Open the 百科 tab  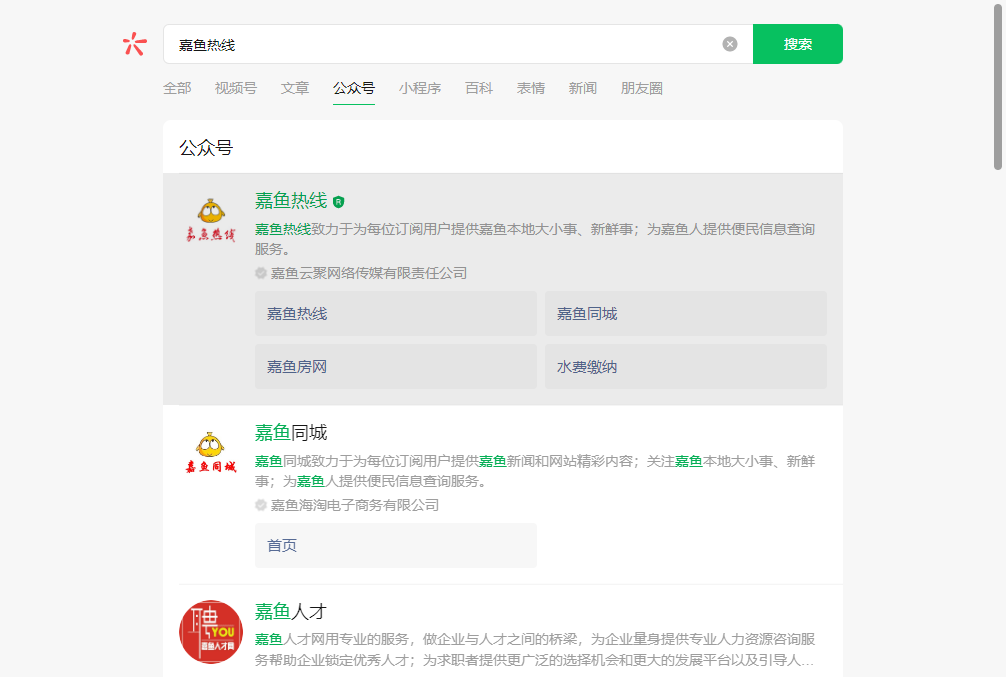[x=479, y=89]
